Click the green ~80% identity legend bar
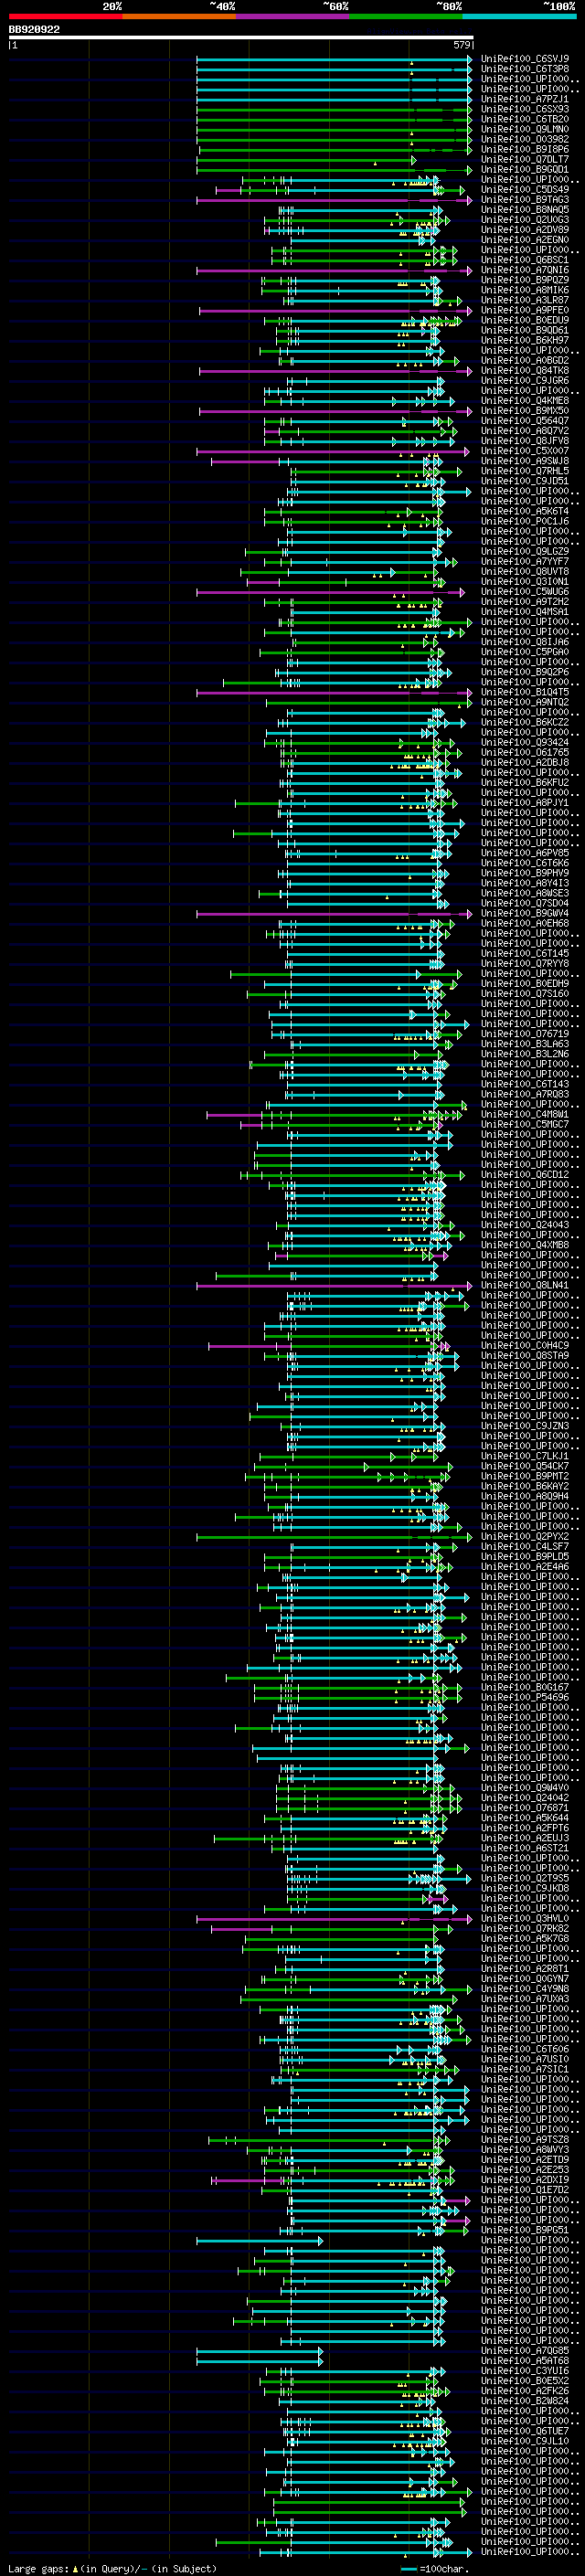Viewport: 585px width, 2576px height. (x=406, y=16)
